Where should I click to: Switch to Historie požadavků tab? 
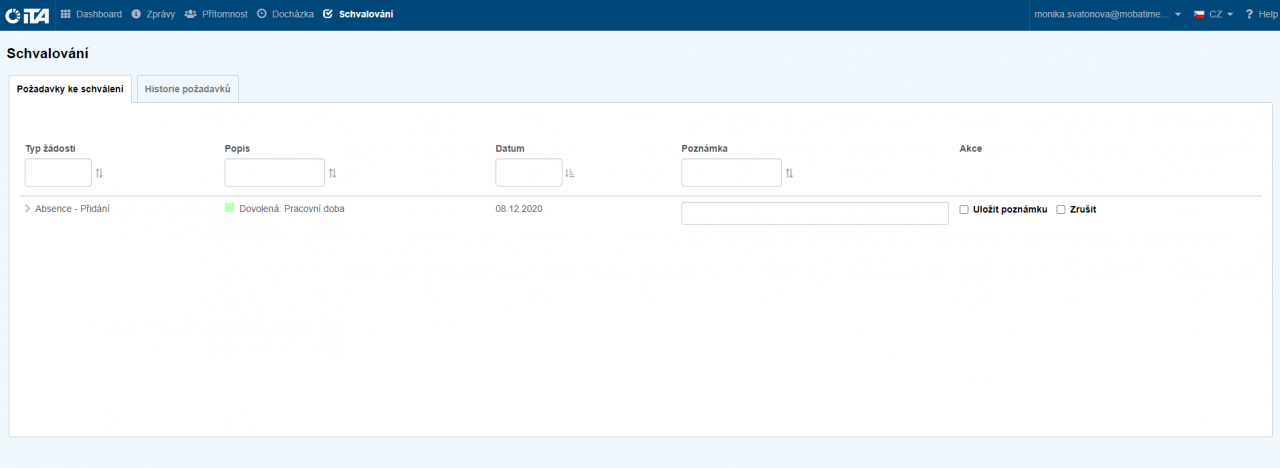tap(188, 89)
